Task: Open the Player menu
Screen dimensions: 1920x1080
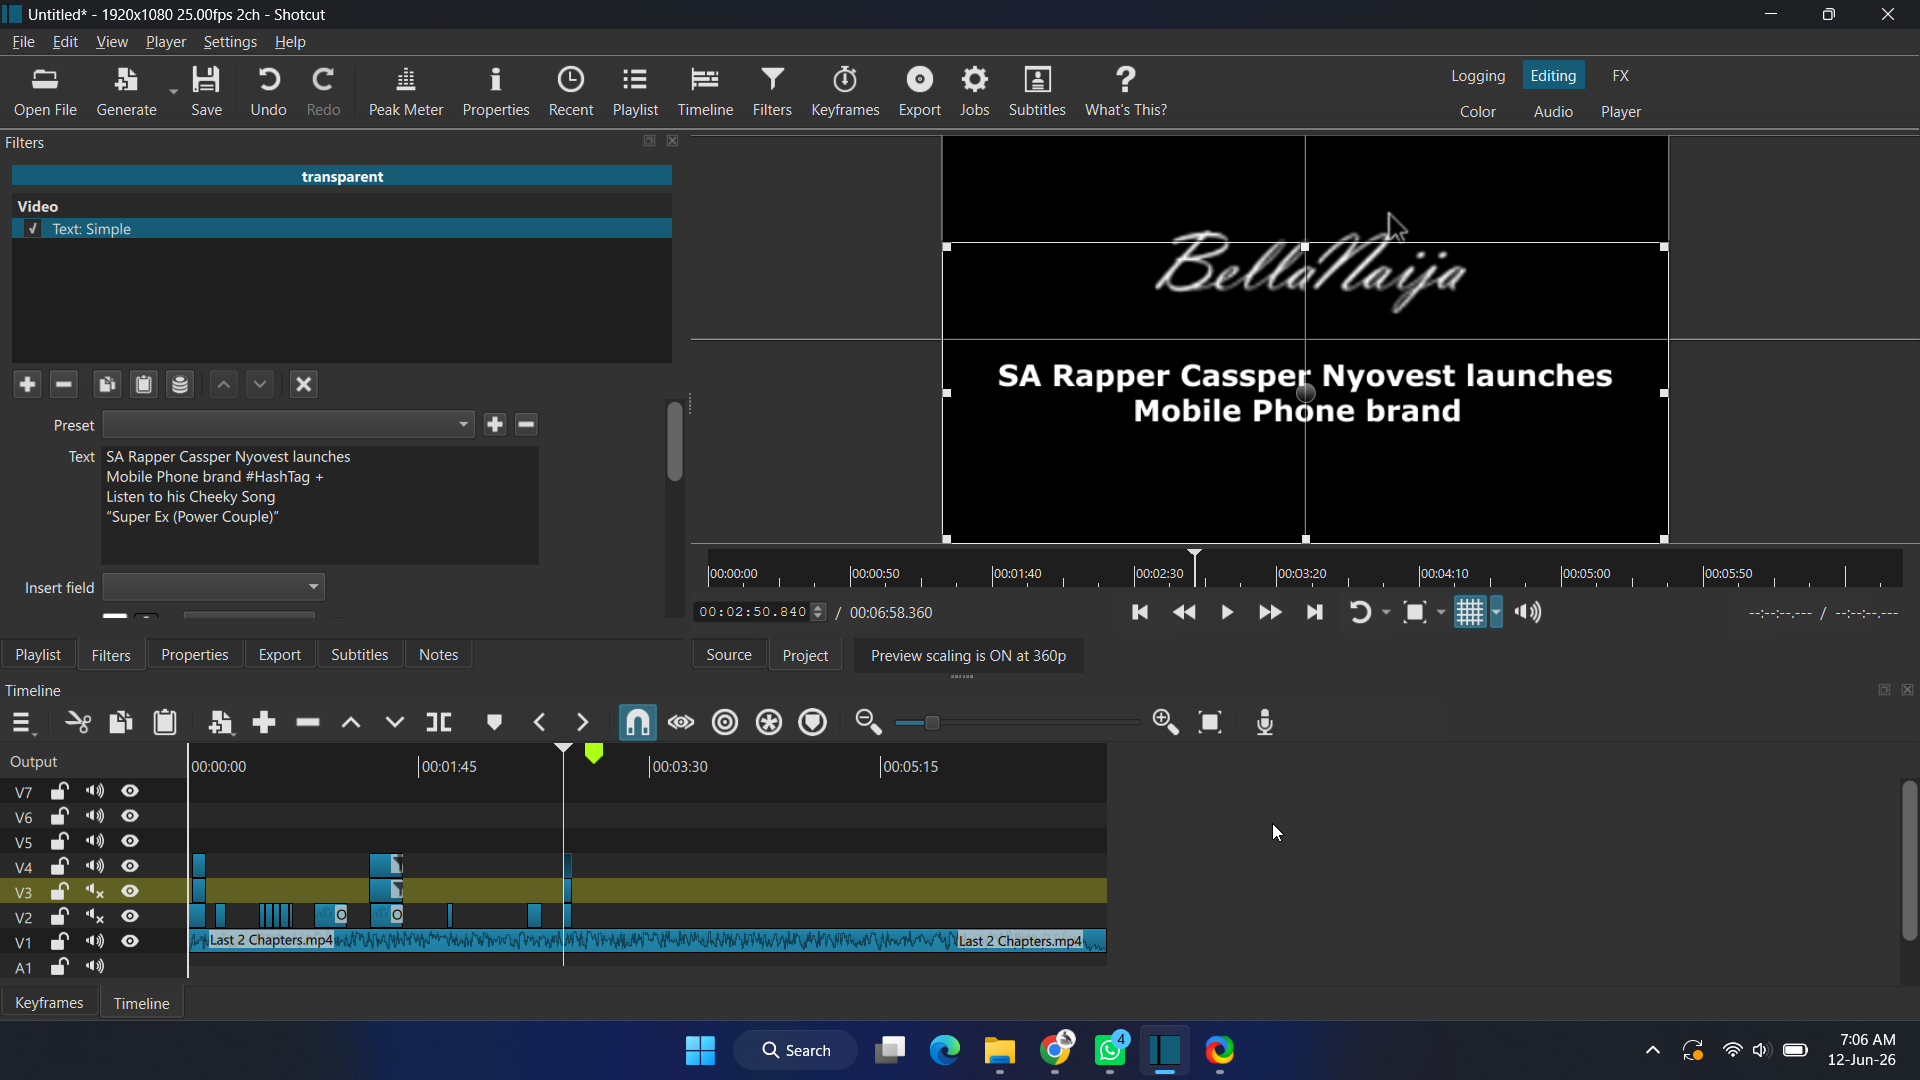Action: pos(166,42)
